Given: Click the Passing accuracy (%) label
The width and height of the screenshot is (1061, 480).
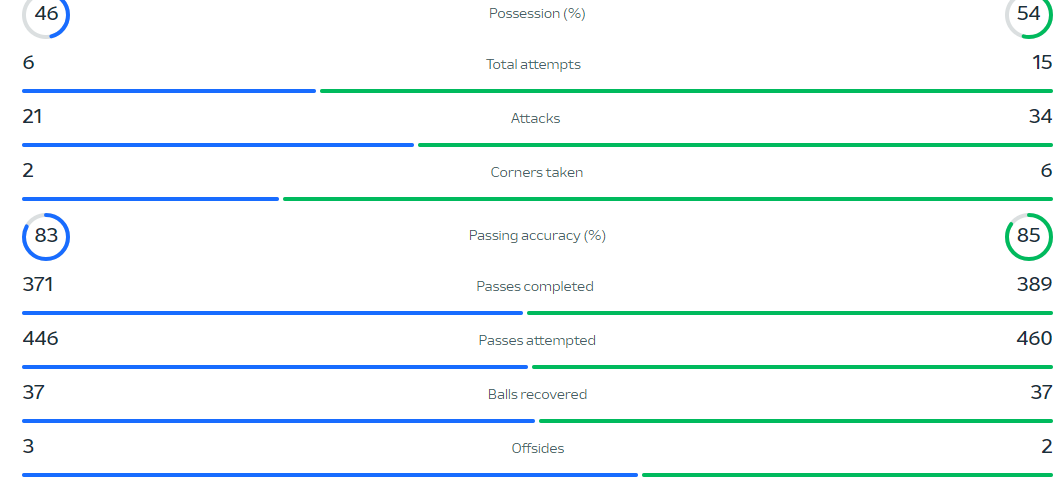Looking at the screenshot, I should point(537,236).
